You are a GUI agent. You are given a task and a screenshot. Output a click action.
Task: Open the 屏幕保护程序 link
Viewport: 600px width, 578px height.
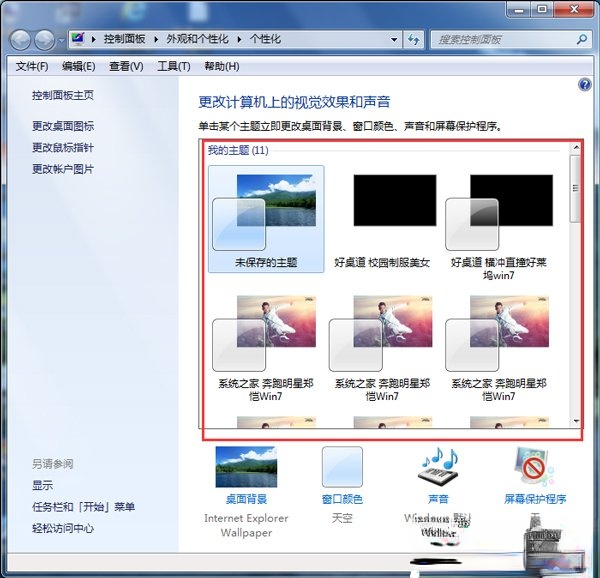coord(535,499)
